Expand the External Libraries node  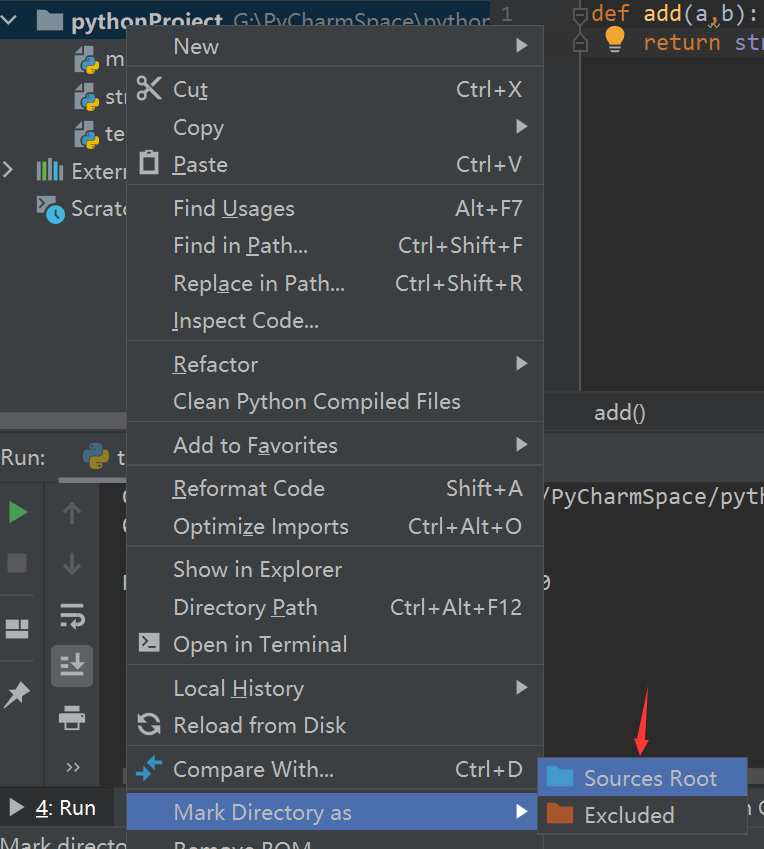8,170
